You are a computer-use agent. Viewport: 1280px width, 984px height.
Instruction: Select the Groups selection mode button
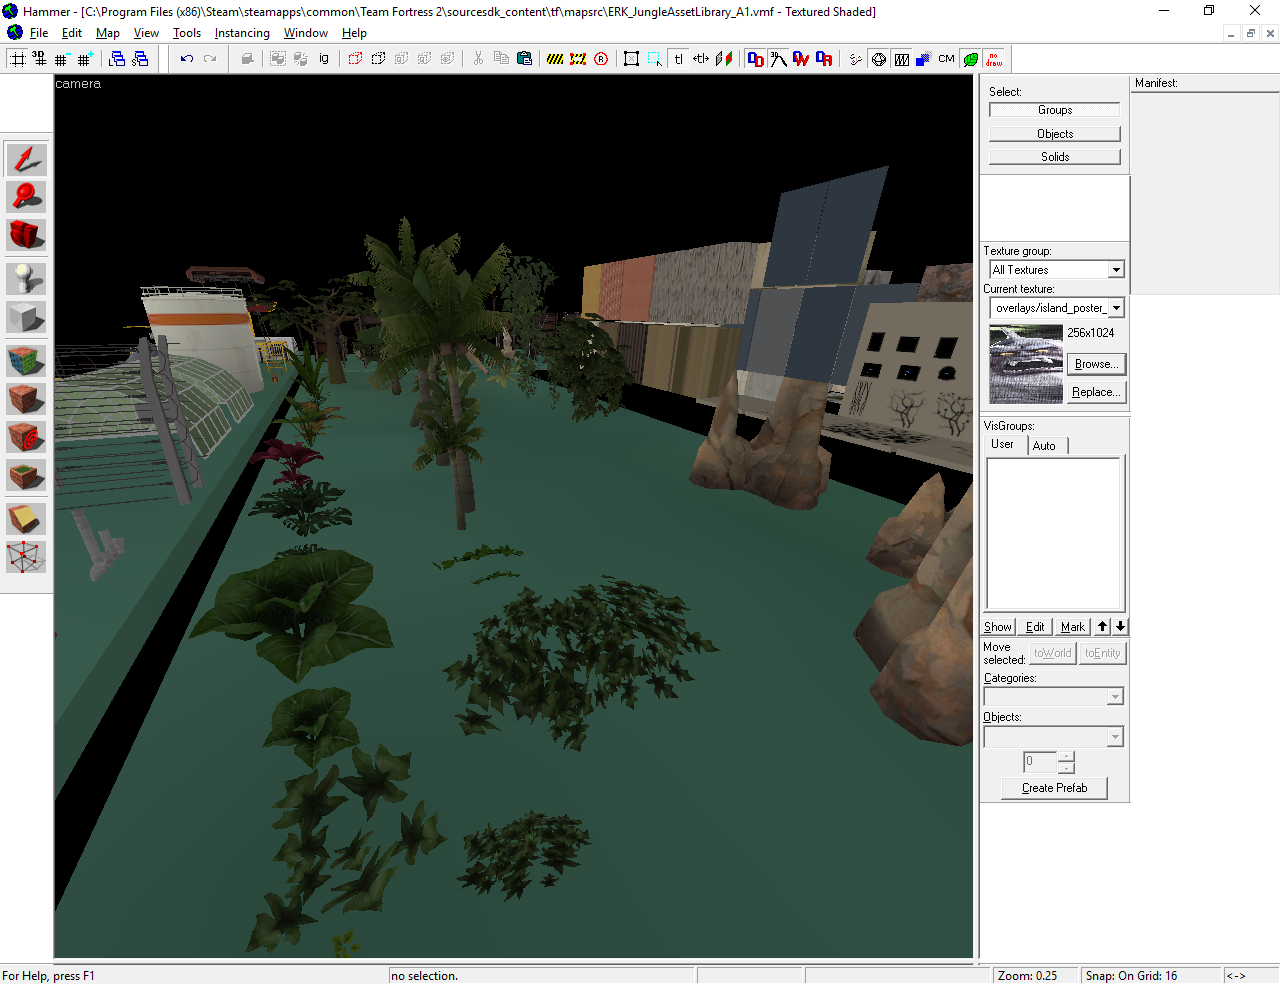click(x=1055, y=110)
